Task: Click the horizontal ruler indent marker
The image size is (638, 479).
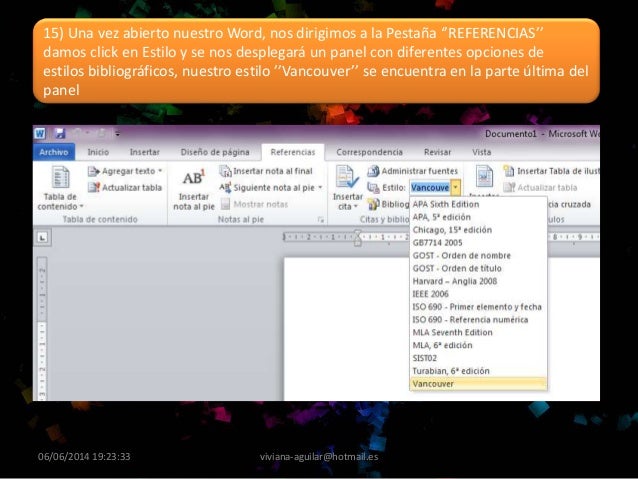Action: [357, 237]
